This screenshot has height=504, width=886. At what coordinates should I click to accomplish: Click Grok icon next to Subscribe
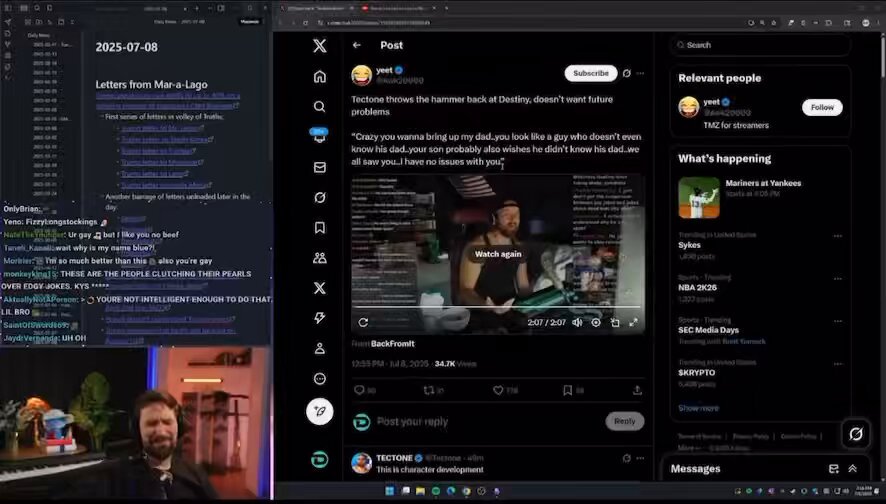pos(627,73)
